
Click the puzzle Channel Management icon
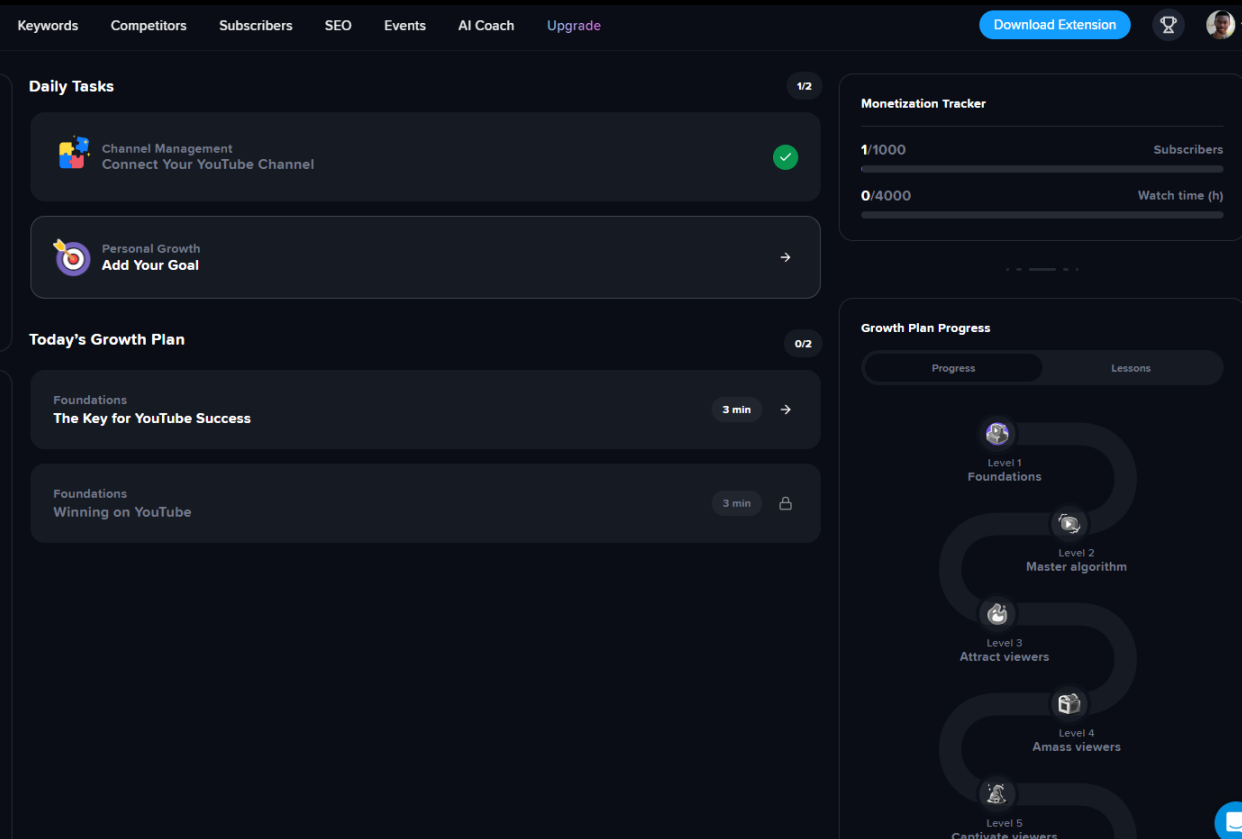[73, 153]
